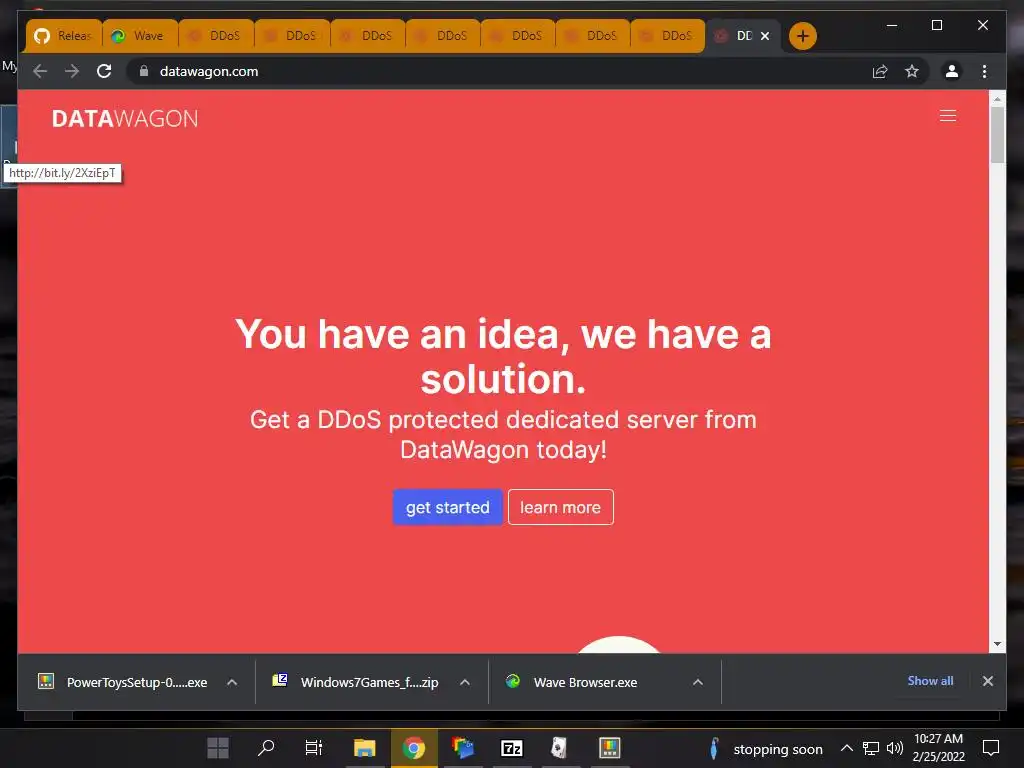Open the clock showing 10:27 AM
Image resolution: width=1024 pixels, height=768 pixels.
pos(938,748)
